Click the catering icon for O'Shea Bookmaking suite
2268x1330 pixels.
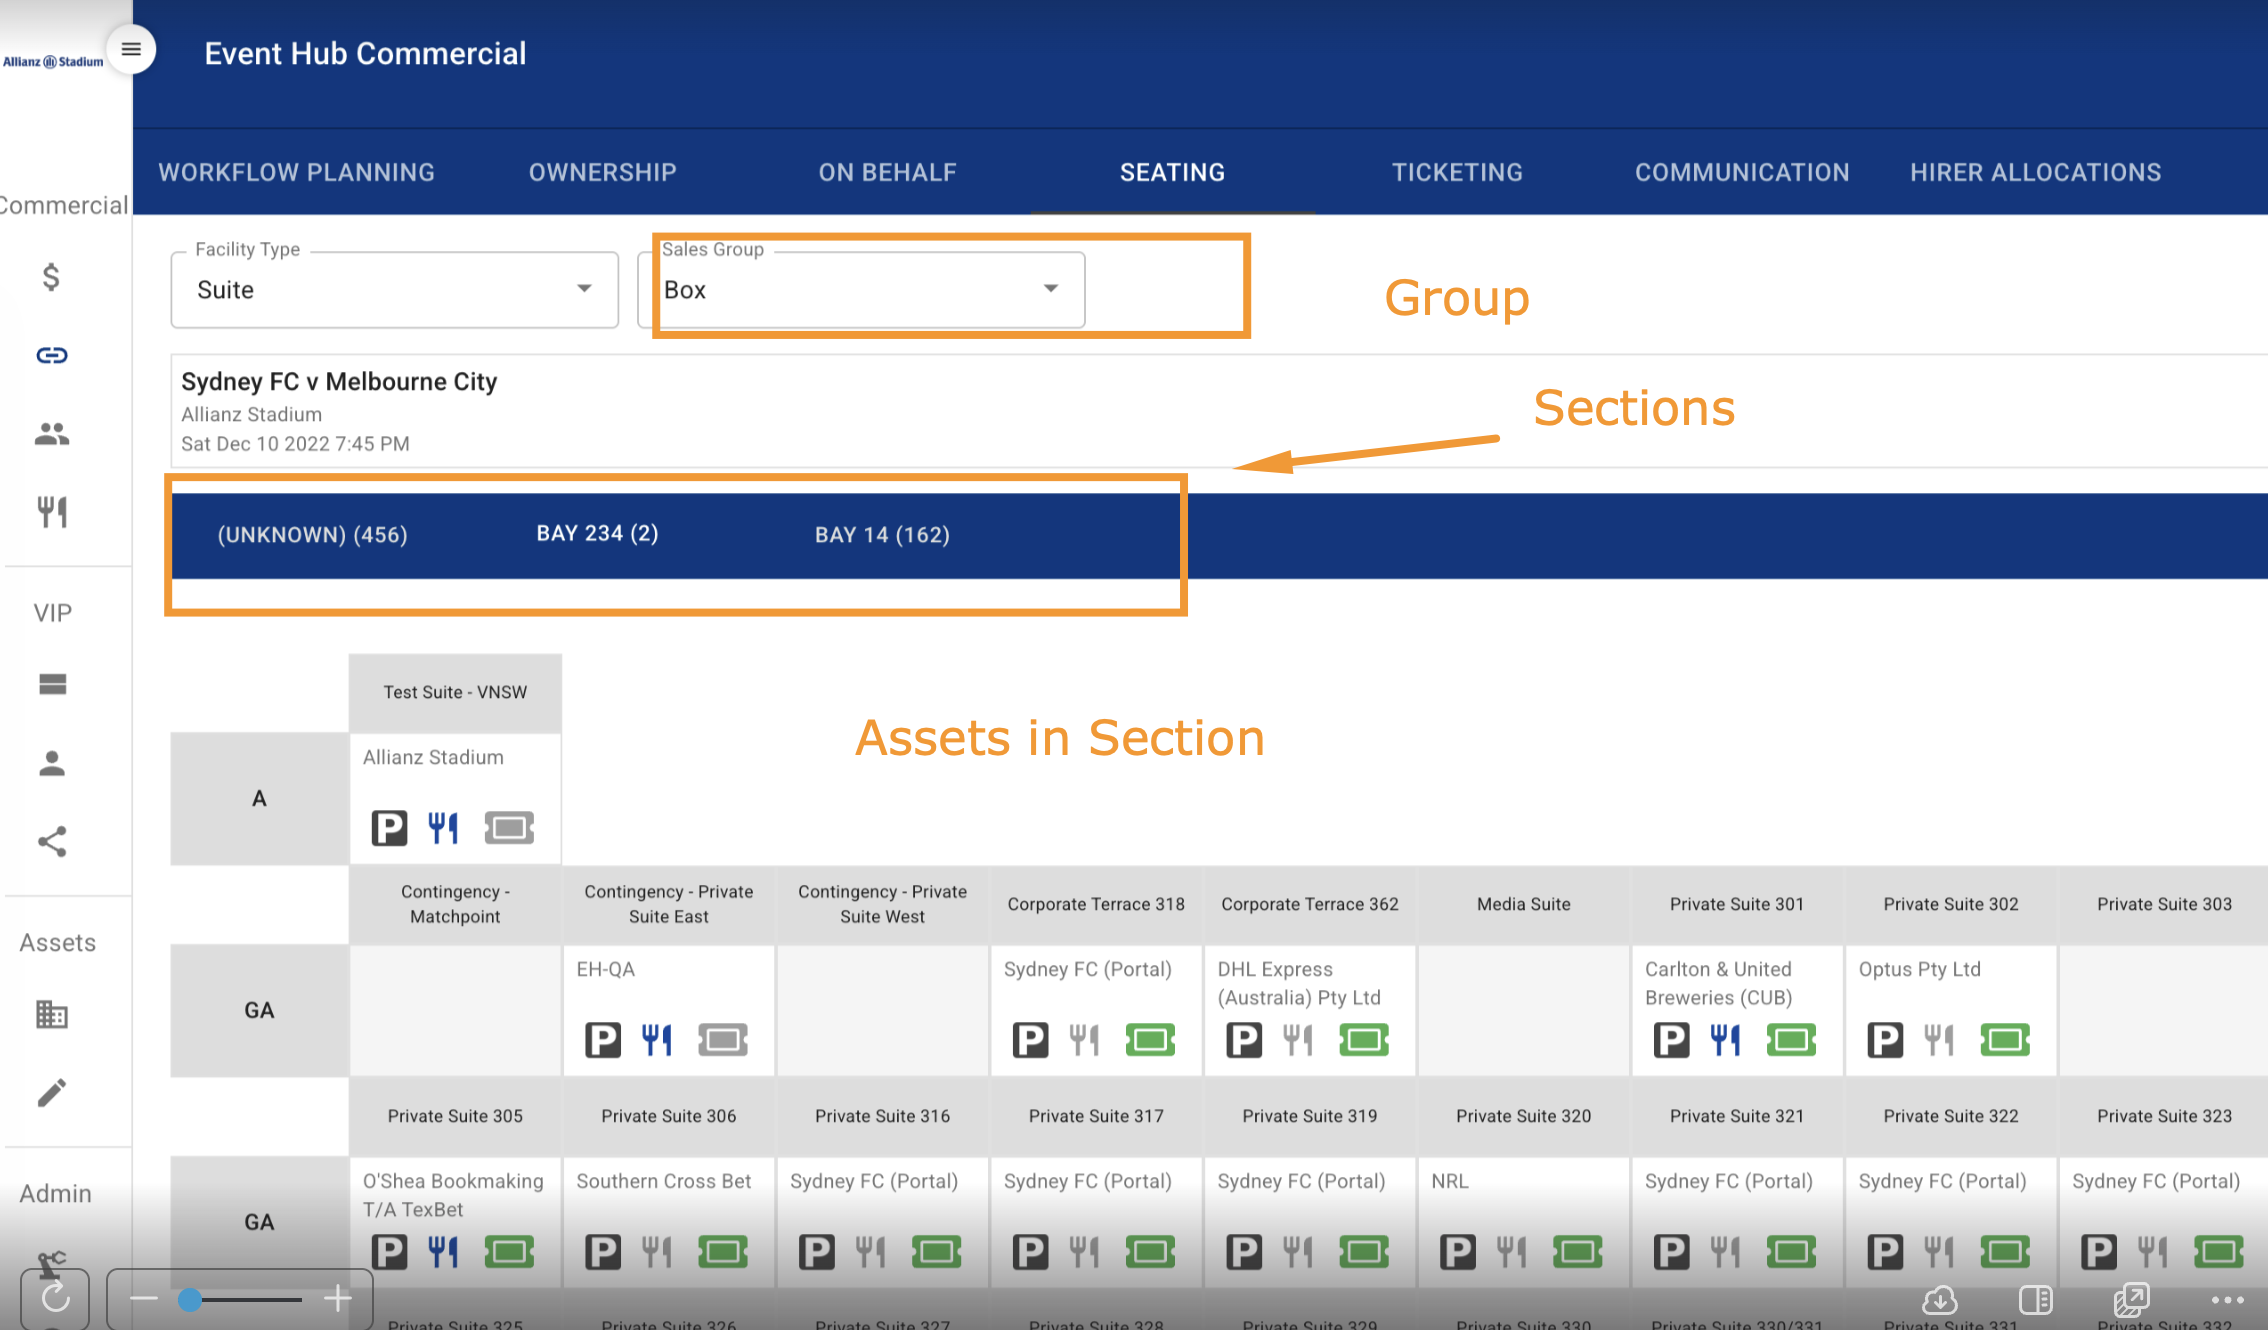click(x=443, y=1252)
